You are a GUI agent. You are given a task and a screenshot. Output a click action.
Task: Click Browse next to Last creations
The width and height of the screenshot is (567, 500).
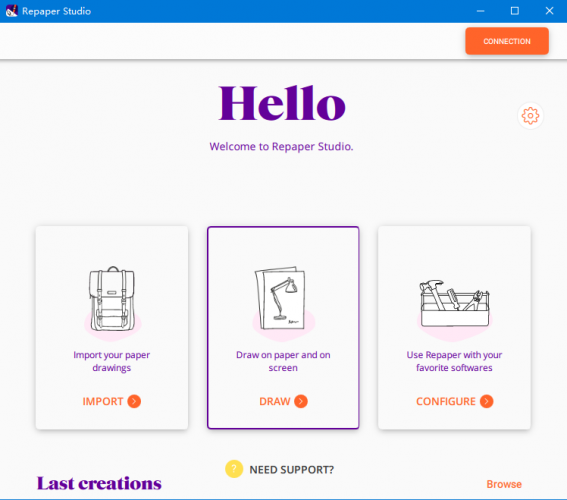[504, 484]
